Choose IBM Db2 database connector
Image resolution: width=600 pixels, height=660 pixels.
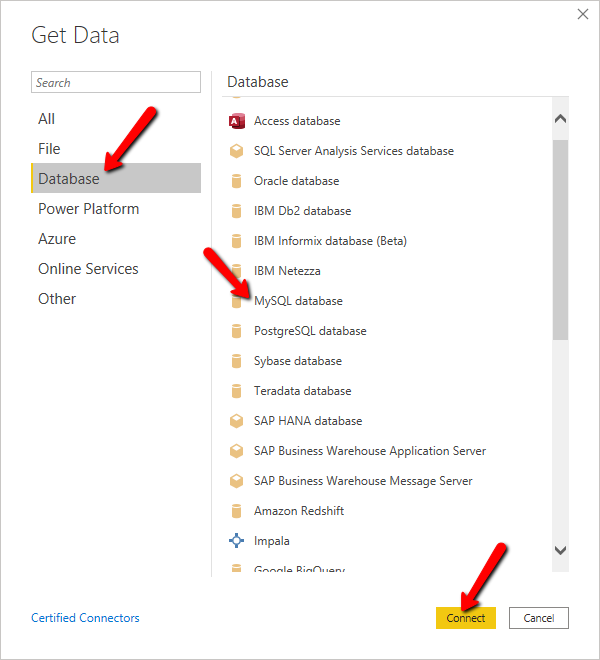(387, 211)
